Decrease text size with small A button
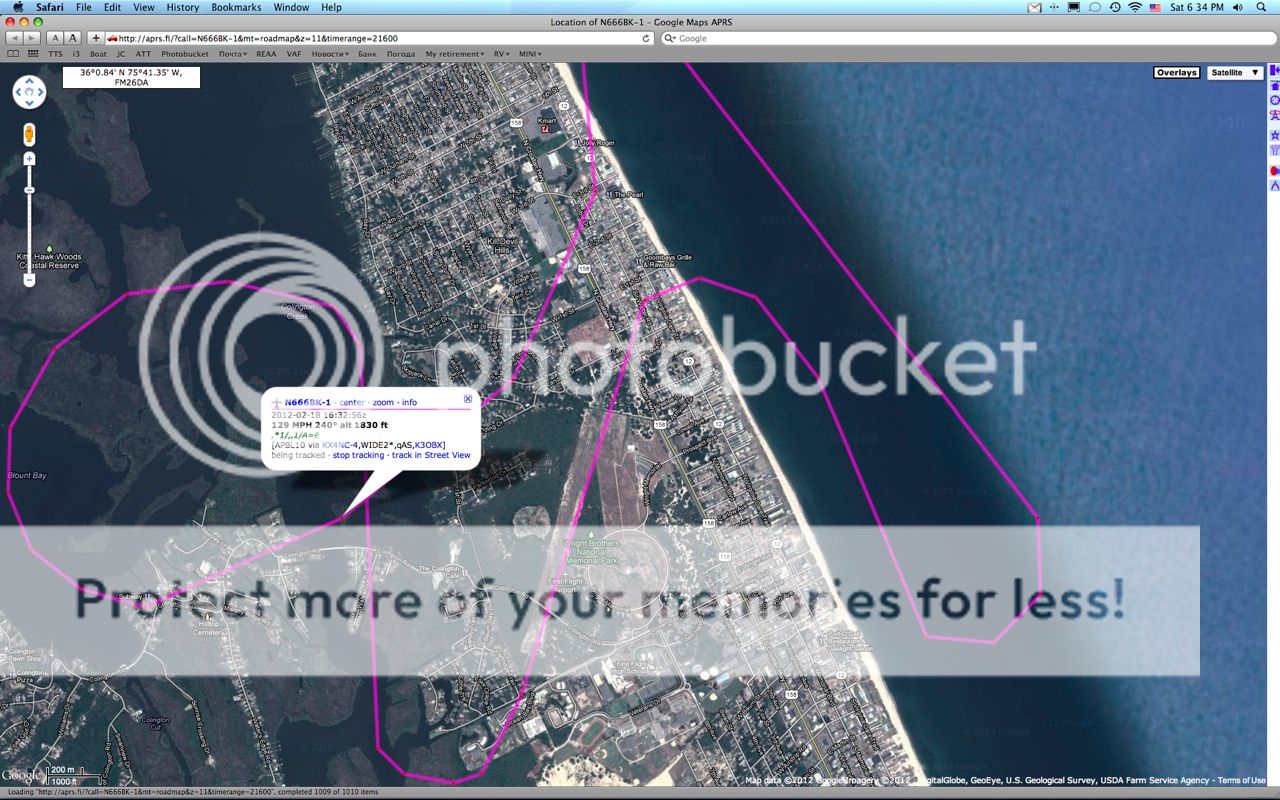 click(x=55, y=38)
